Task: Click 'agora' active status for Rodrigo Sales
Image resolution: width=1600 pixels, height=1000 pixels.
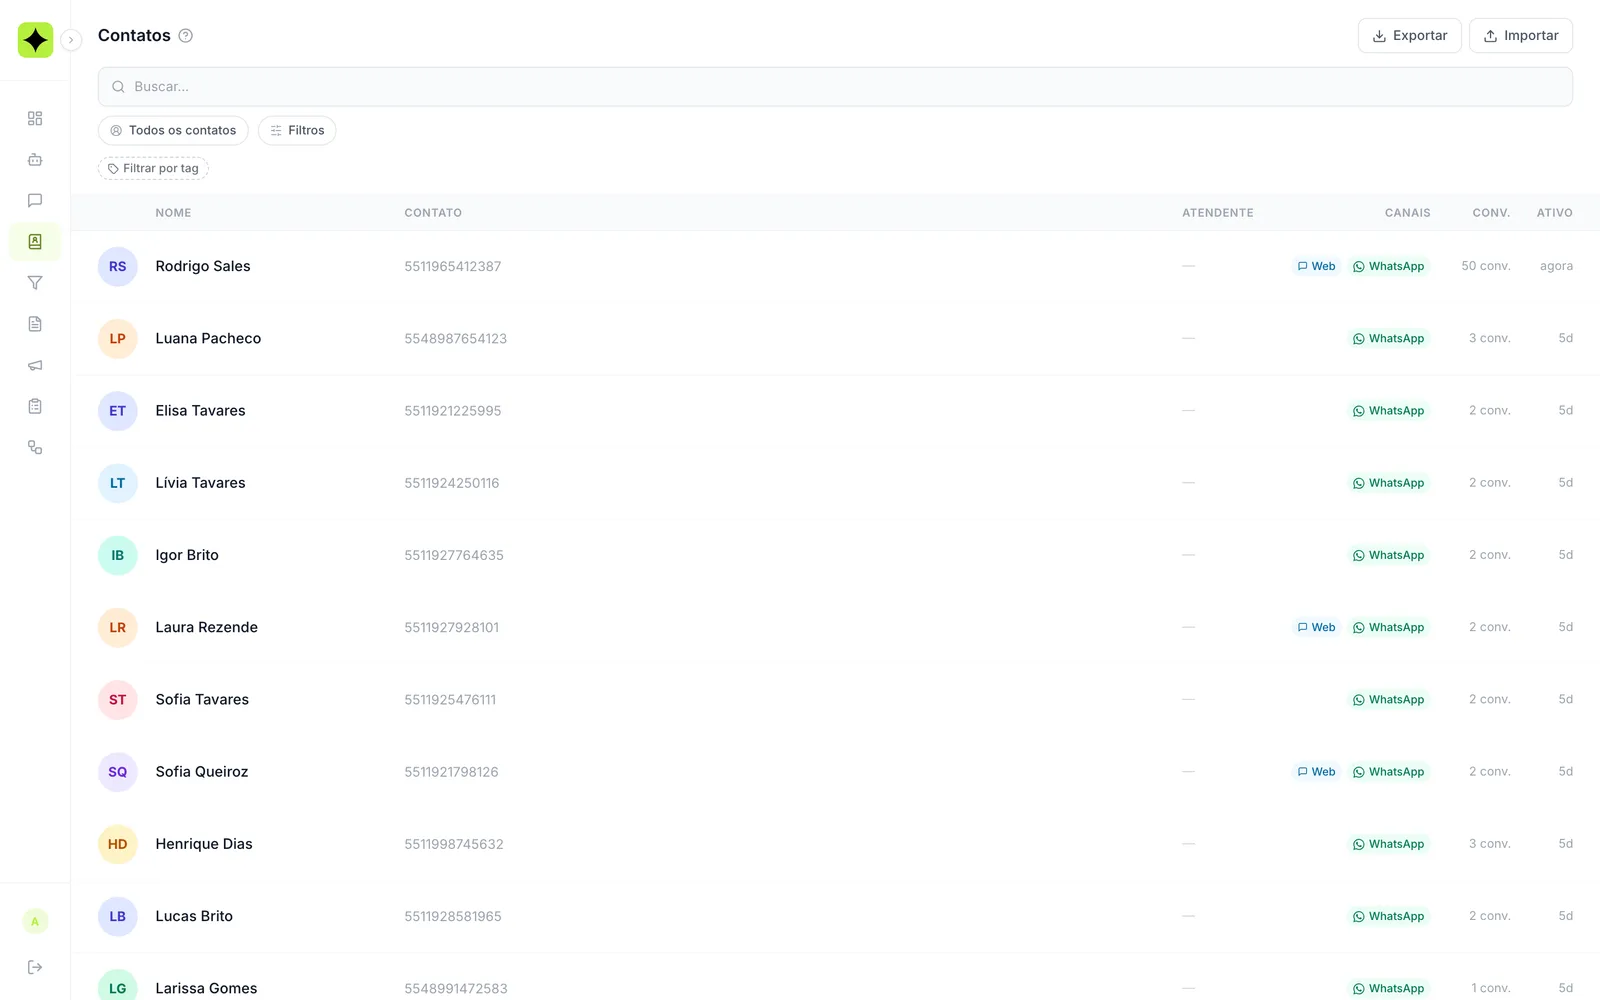Action: (1556, 266)
